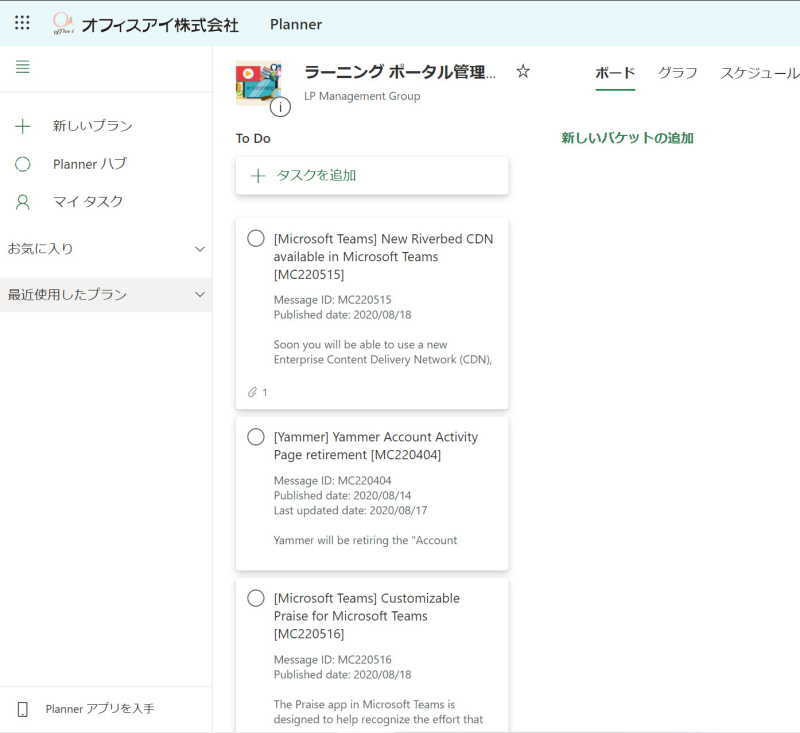Open plan info via the i icon
This screenshot has width=800, height=733.
[280, 107]
